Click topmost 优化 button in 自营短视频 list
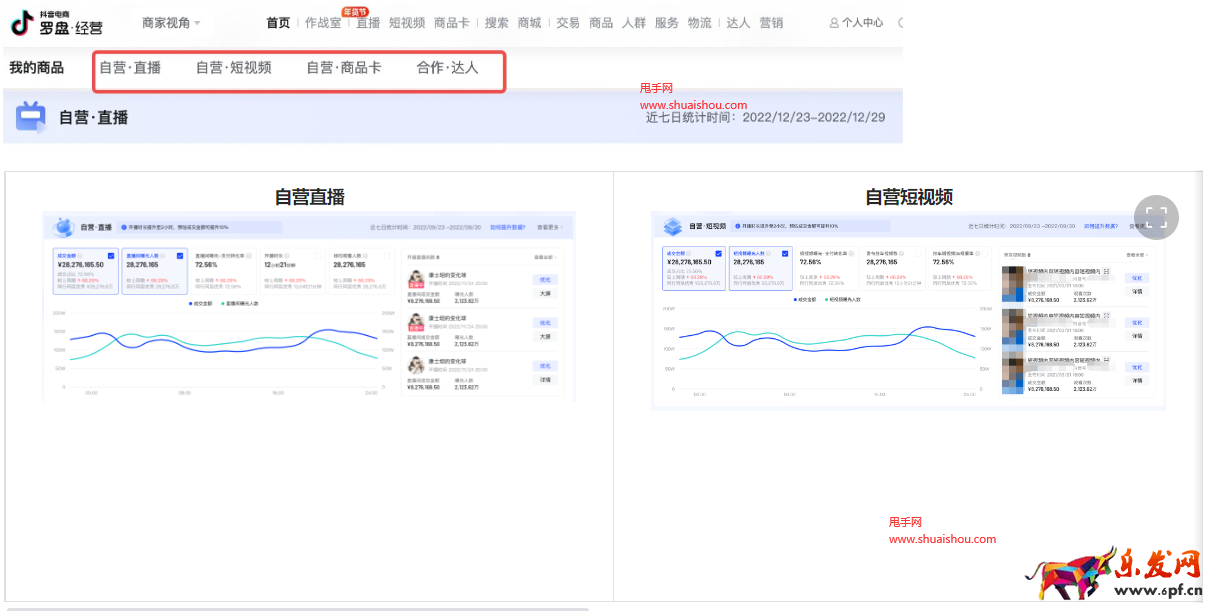 pyautogui.click(x=1137, y=278)
